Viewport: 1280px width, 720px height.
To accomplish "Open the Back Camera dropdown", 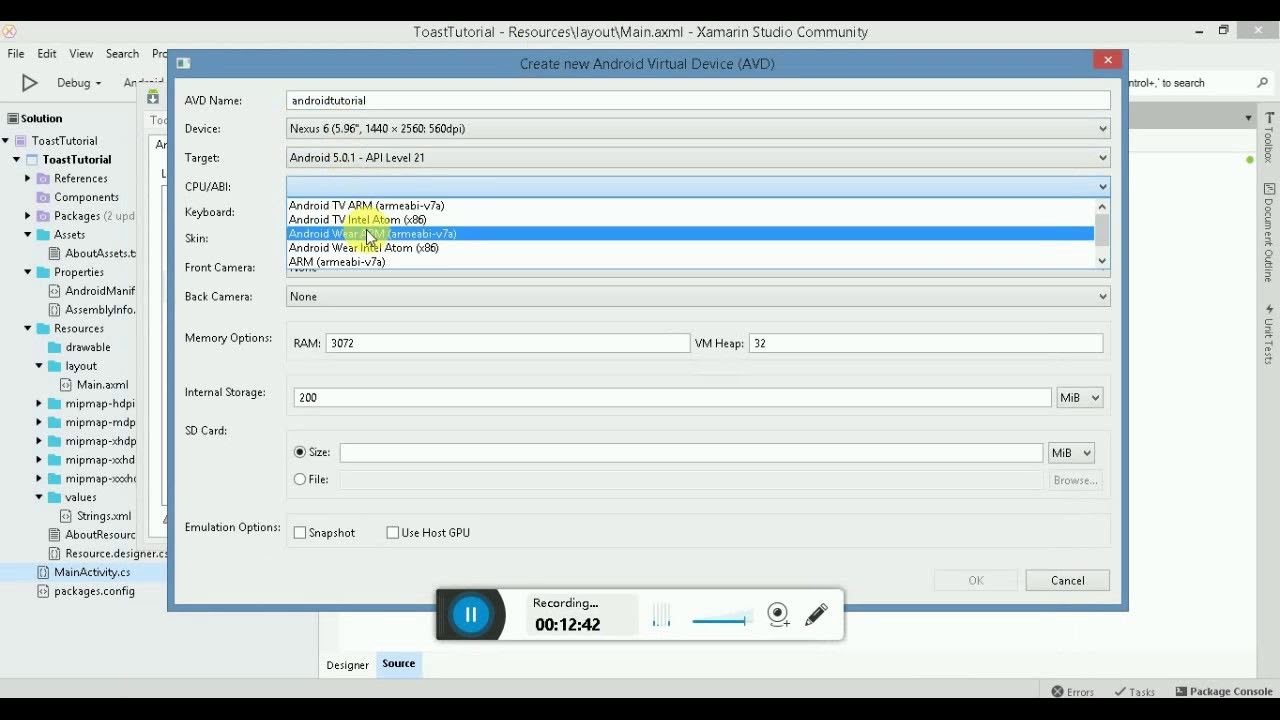I will pos(698,297).
